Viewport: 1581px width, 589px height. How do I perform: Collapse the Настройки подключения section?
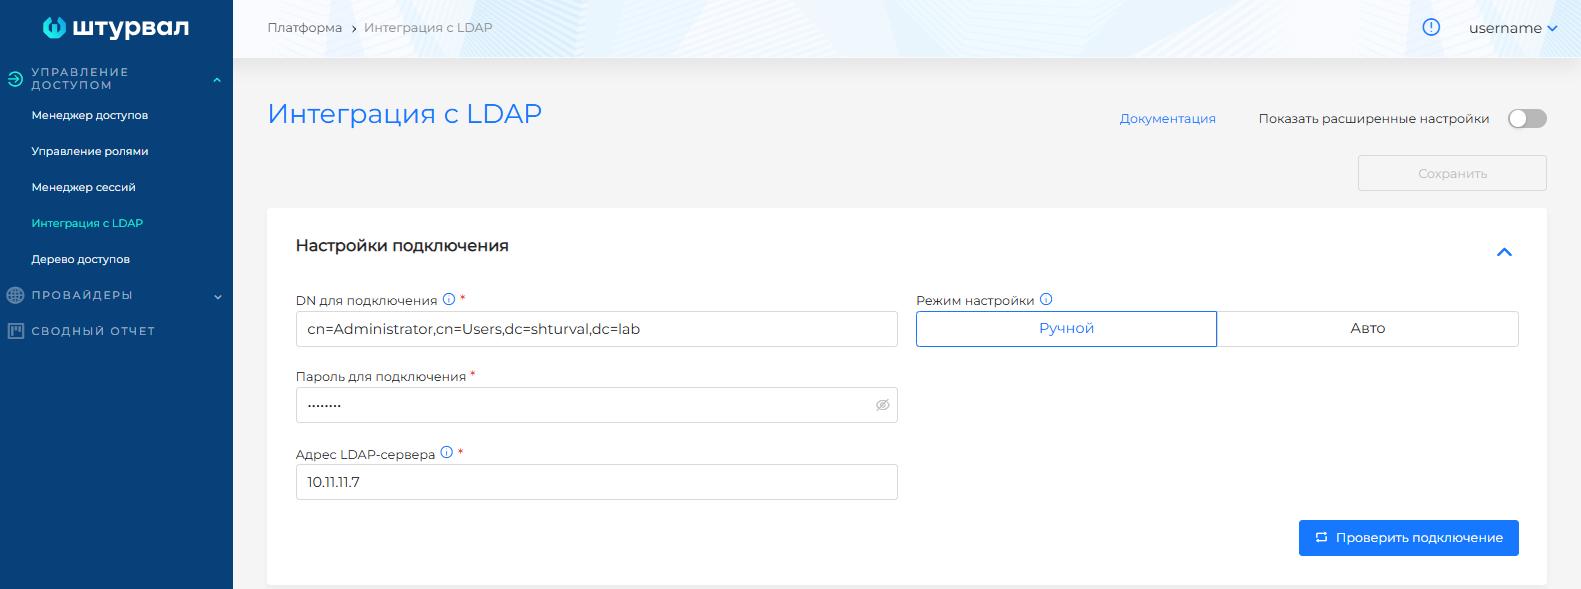1504,252
